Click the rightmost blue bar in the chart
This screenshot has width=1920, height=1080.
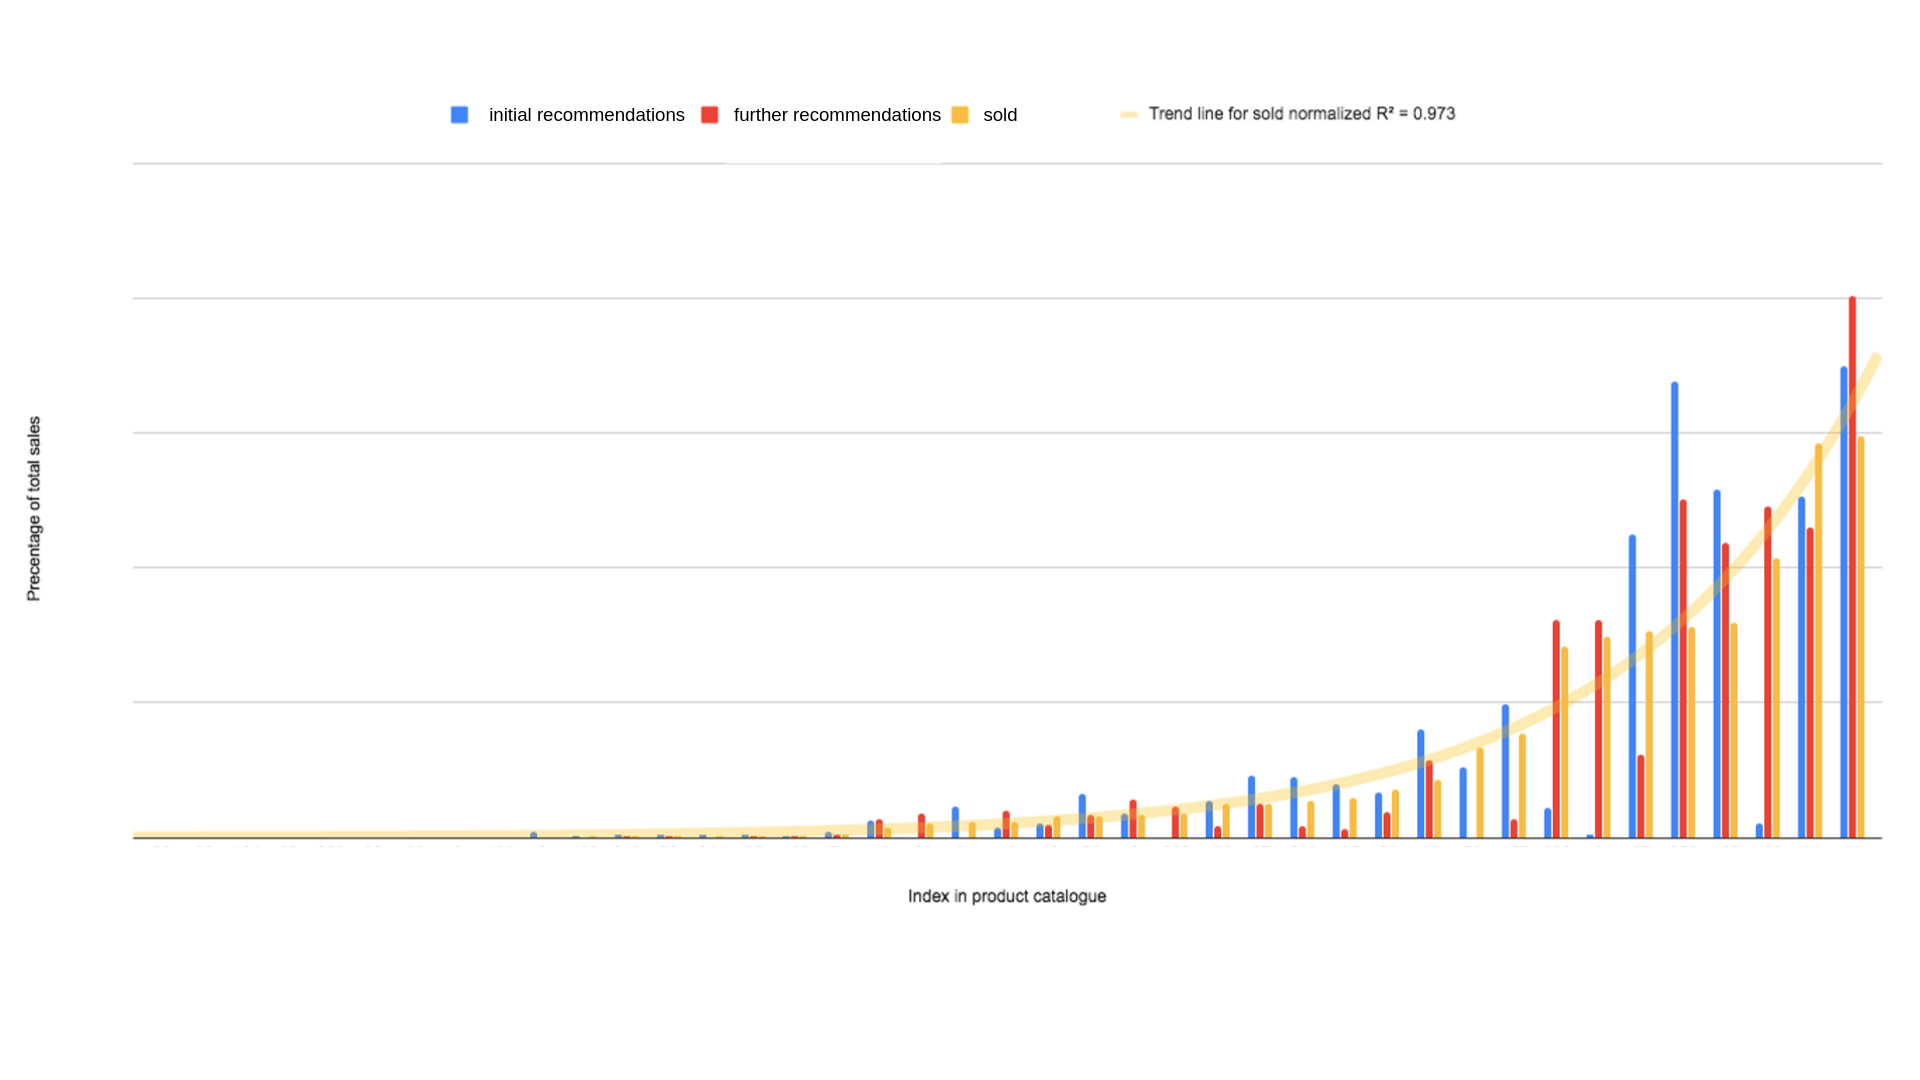click(x=1844, y=600)
